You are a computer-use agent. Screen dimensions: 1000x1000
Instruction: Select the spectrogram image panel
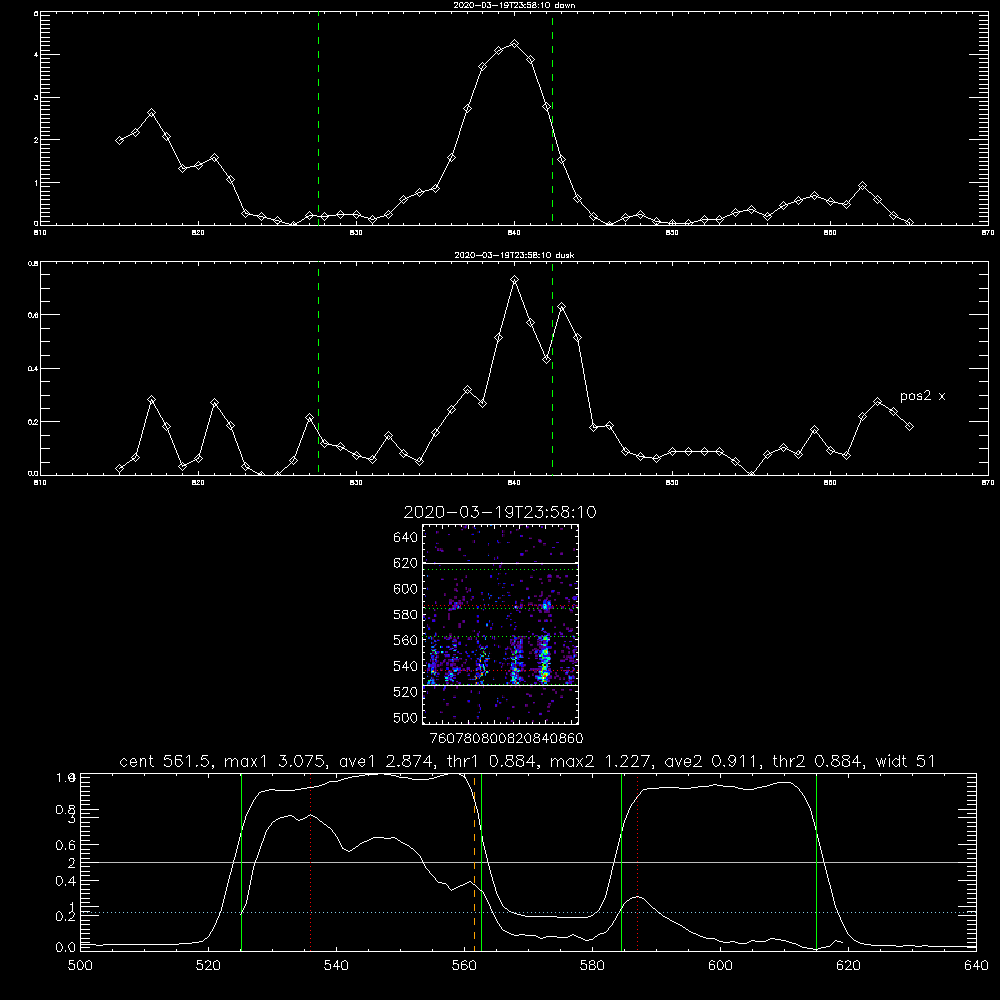pyautogui.click(x=501, y=624)
